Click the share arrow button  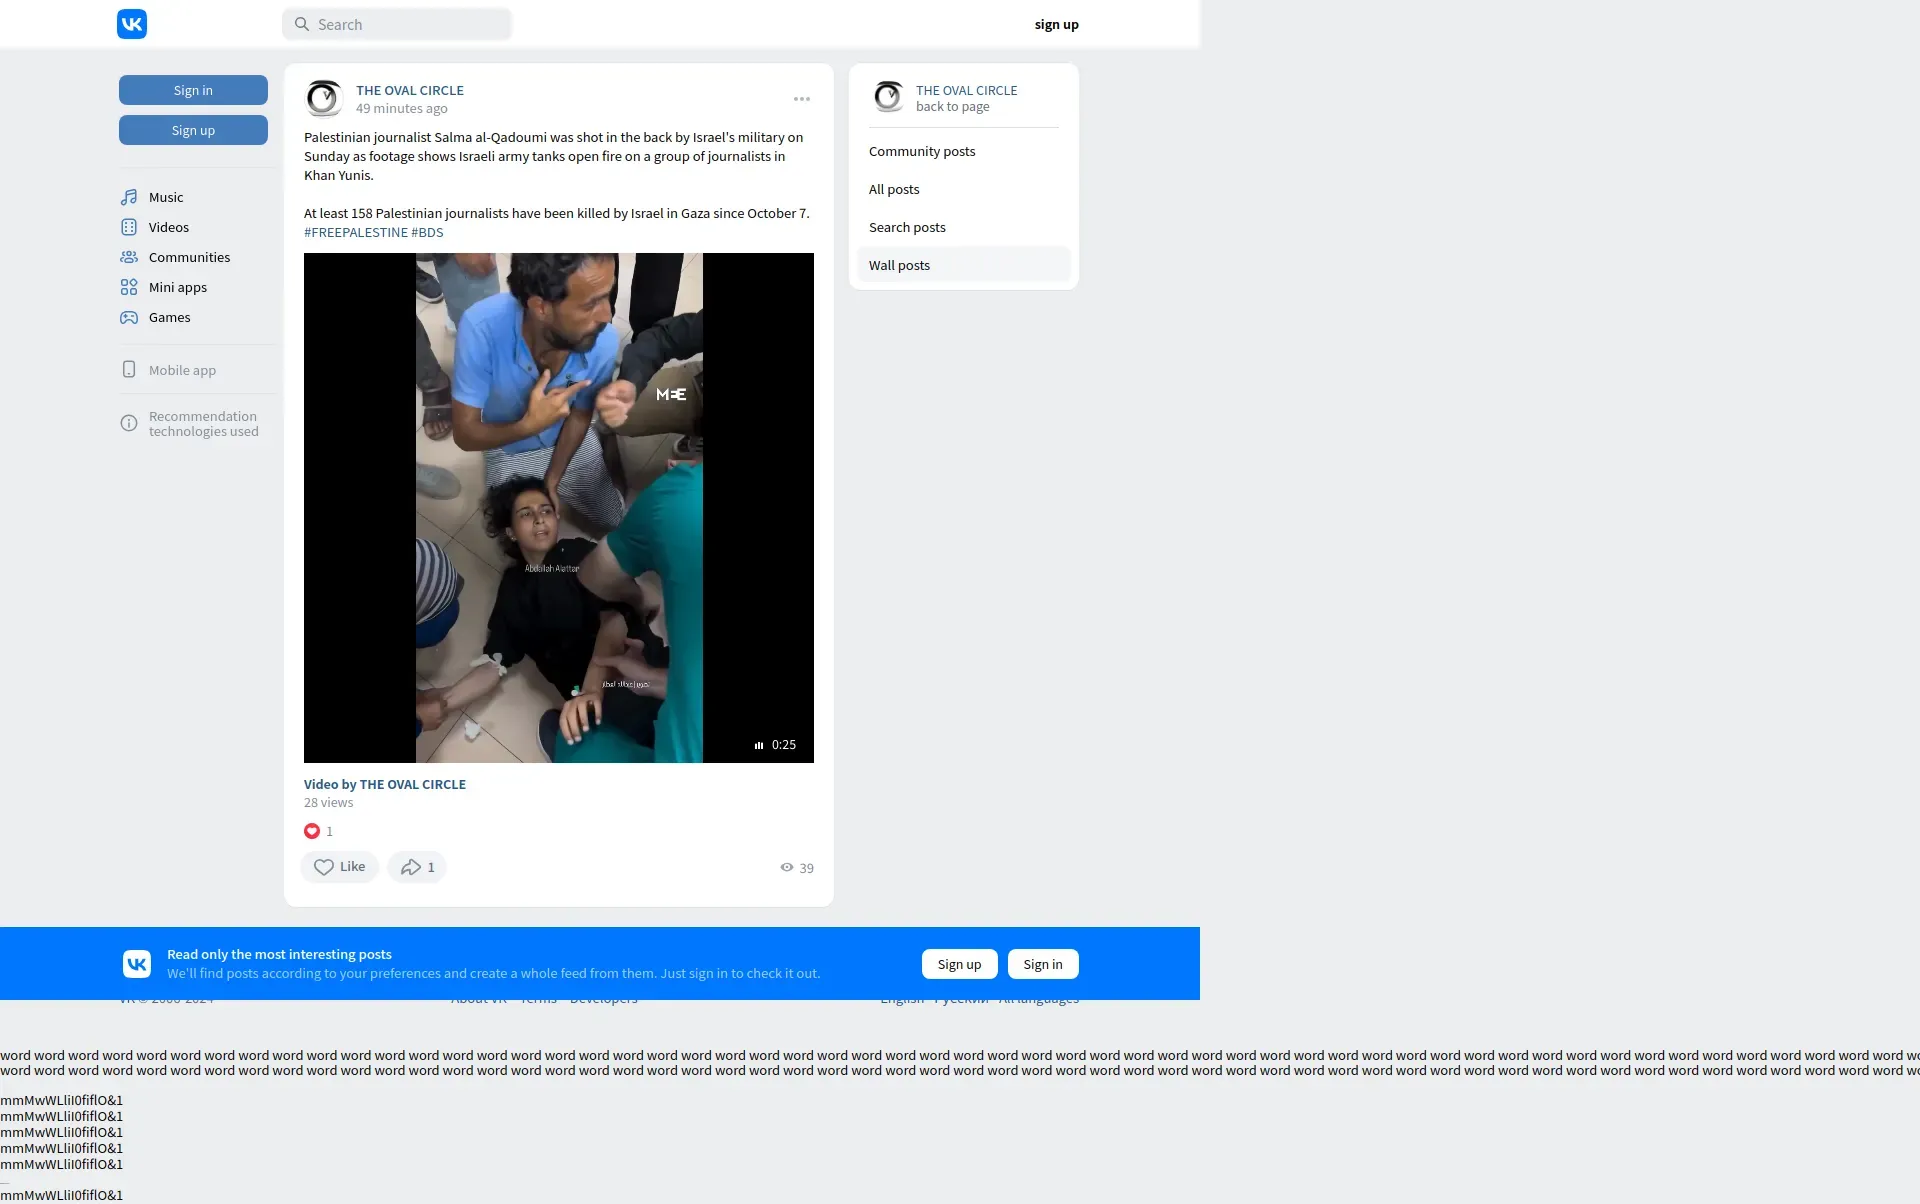(x=416, y=867)
